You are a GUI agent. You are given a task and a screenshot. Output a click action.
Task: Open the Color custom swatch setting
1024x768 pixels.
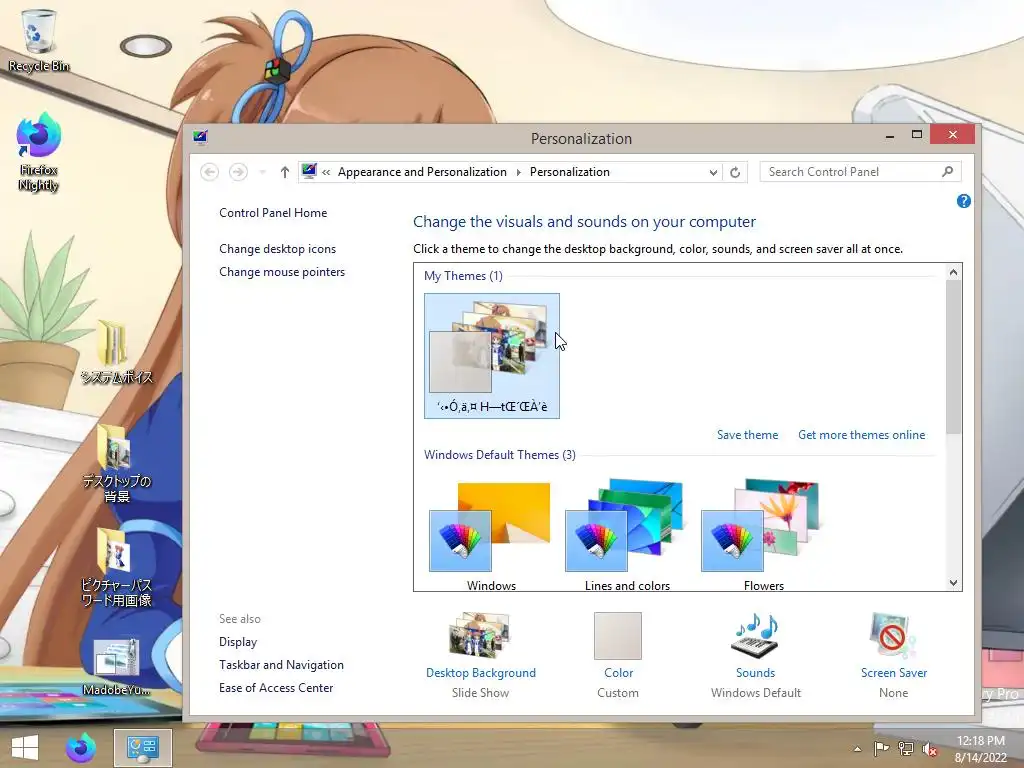[x=618, y=635]
